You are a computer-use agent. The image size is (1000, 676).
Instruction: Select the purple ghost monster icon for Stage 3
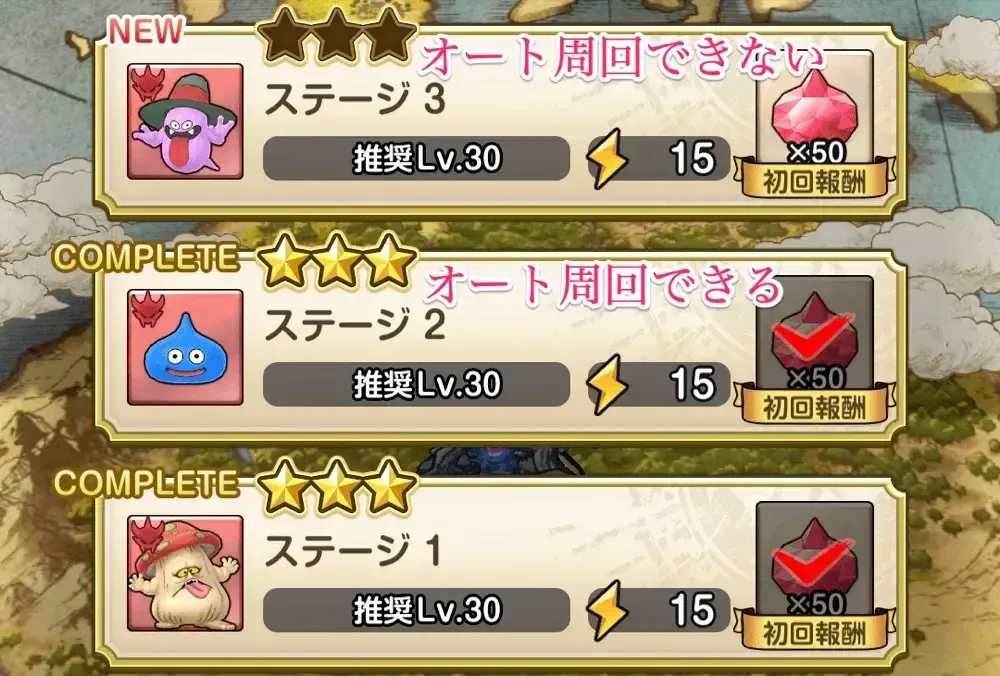pos(185,121)
